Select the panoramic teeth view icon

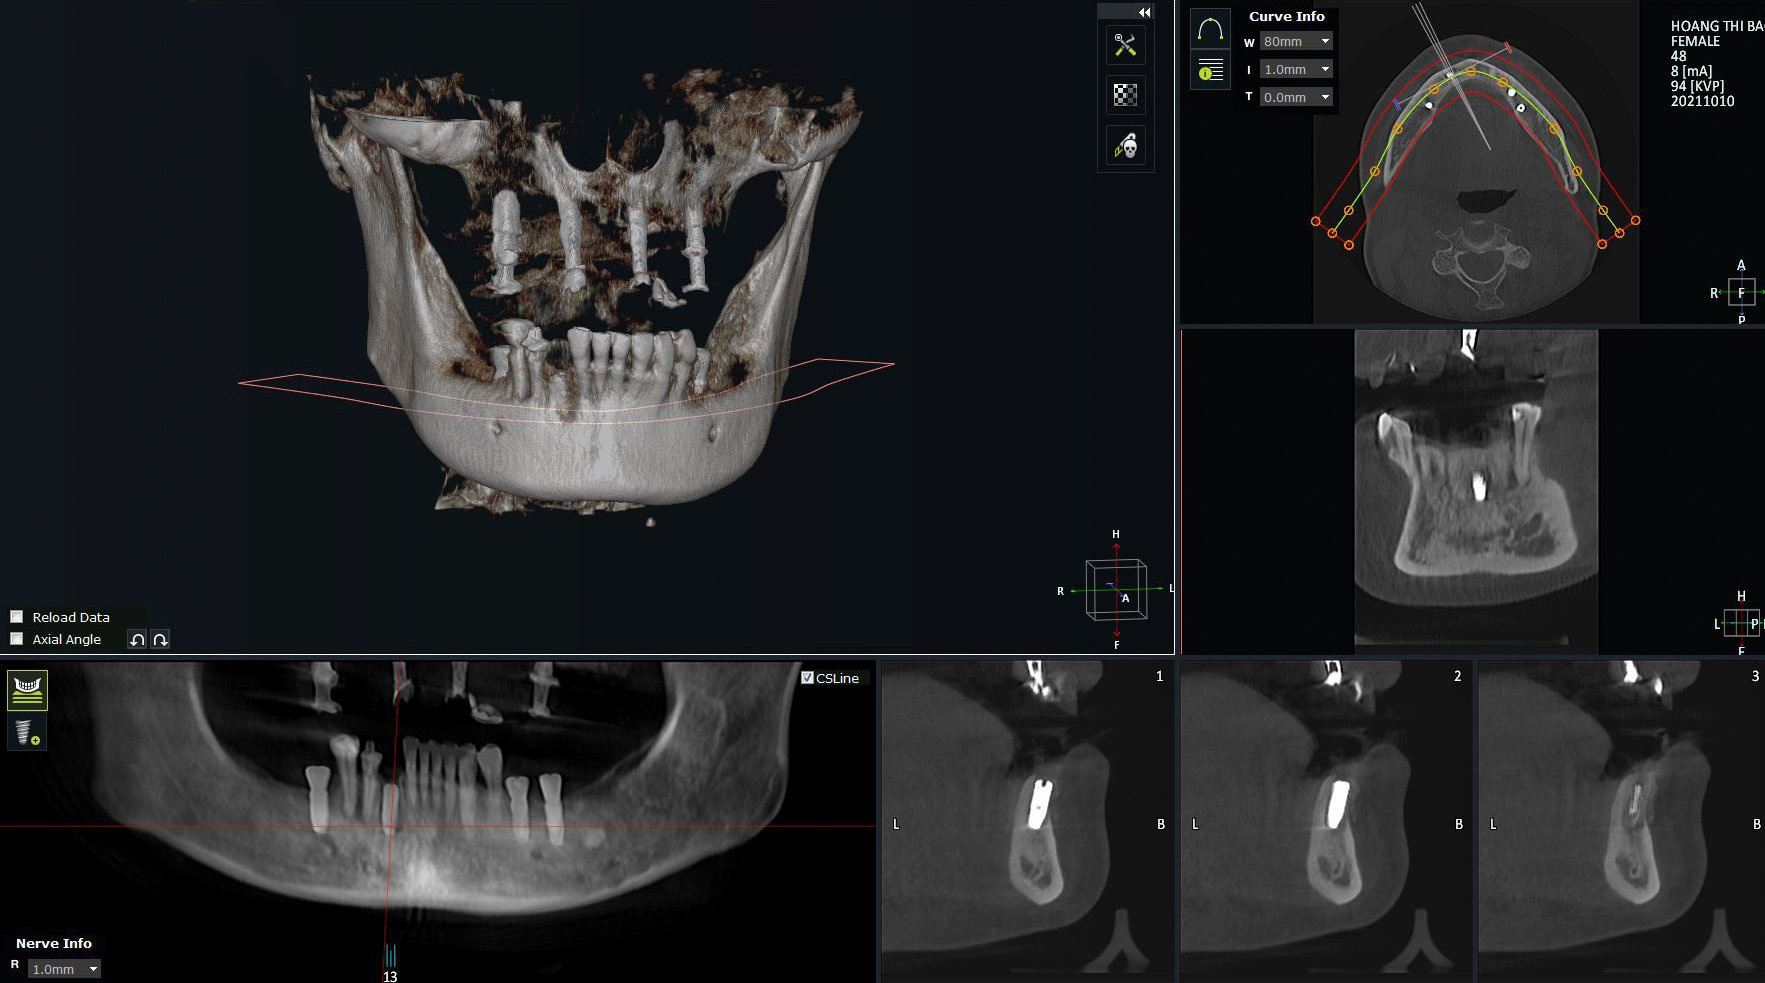pos(27,690)
